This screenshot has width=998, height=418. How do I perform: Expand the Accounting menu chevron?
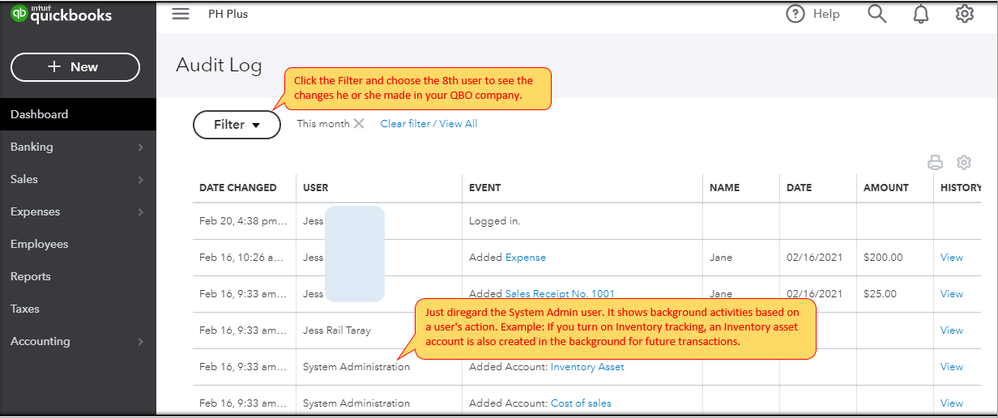tap(141, 342)
